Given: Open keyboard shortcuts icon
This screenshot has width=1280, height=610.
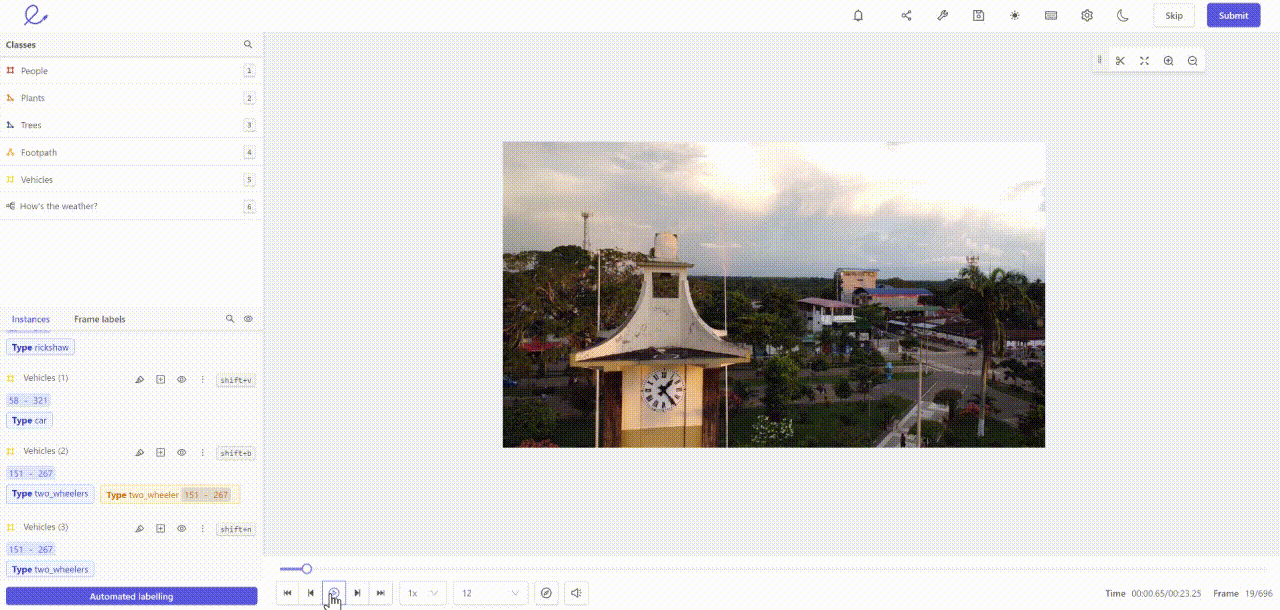Looking at the screenshot, I should click(x=1051, y=15).
